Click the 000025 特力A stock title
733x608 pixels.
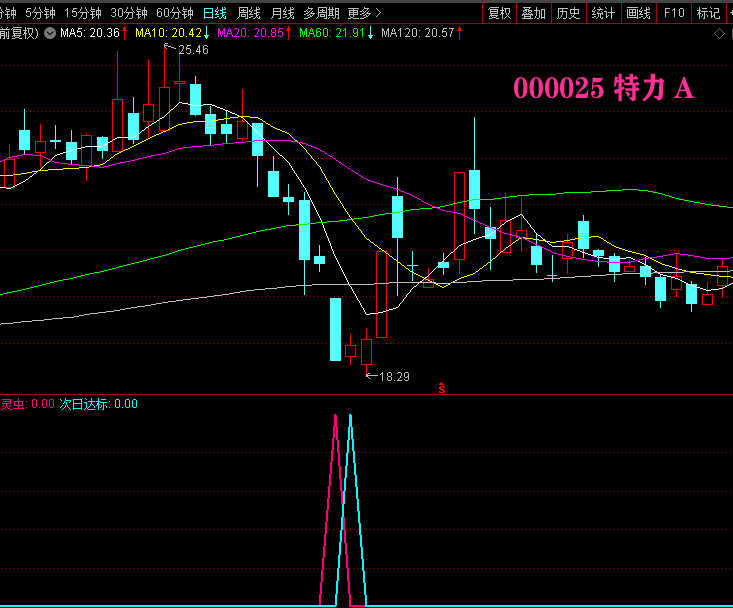pos(604,88)
